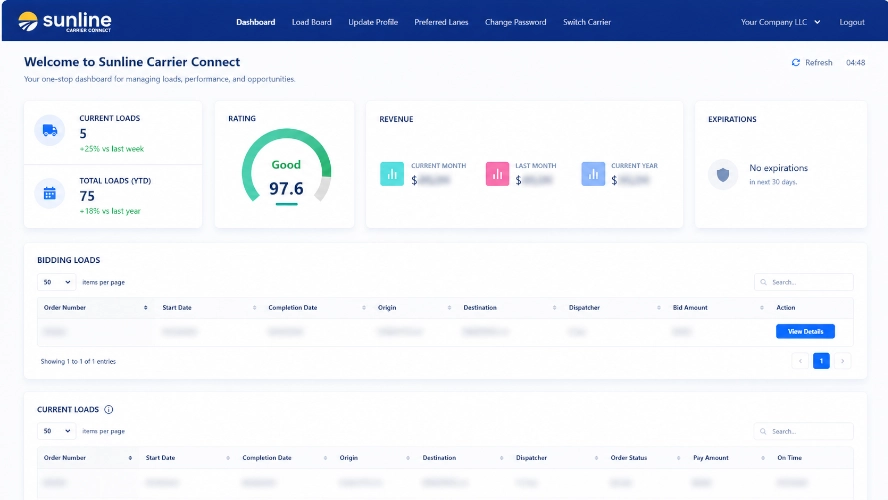Click the pink Last Month chart icon
This screenshot has height=500, width=888.
coord(497,174)
